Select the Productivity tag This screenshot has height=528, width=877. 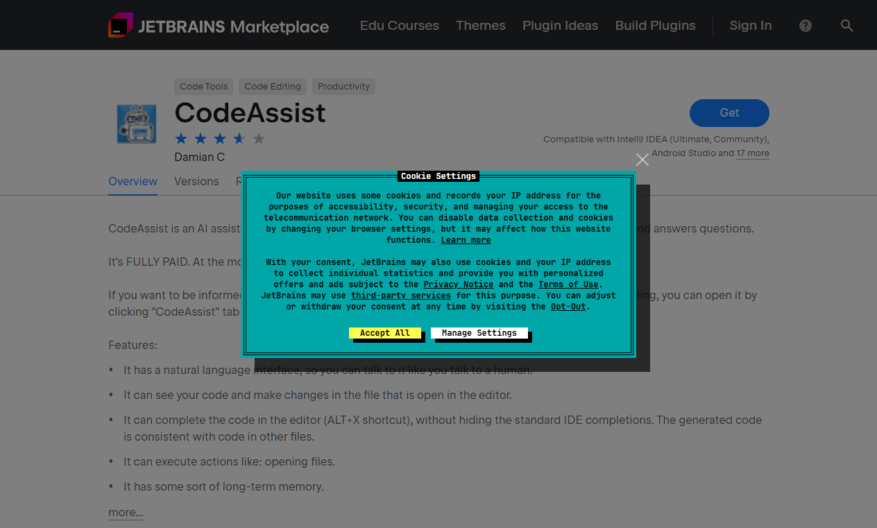coord(343,86)
